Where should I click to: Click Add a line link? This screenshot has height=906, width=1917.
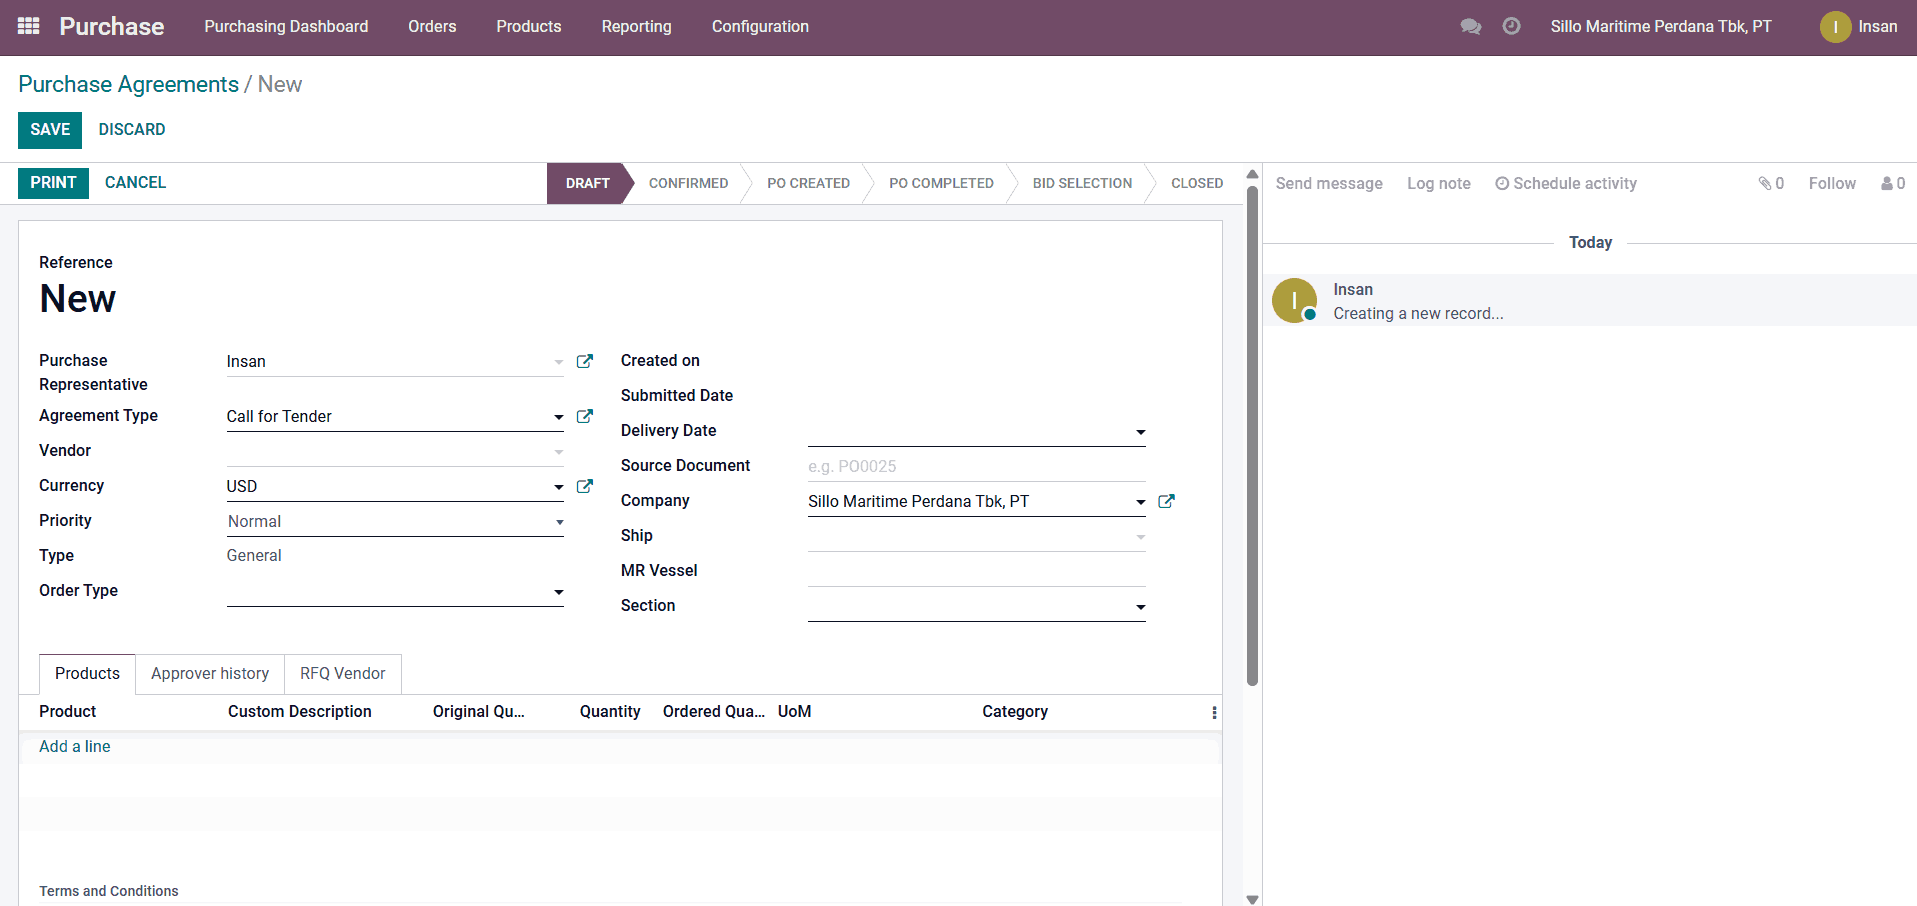[x=75, y=747]
